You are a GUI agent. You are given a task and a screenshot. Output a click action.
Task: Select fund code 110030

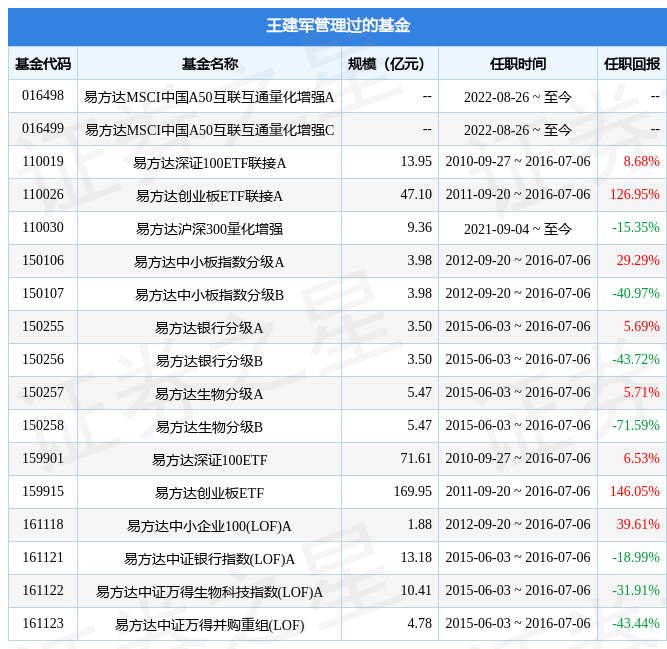click(43, 227)
